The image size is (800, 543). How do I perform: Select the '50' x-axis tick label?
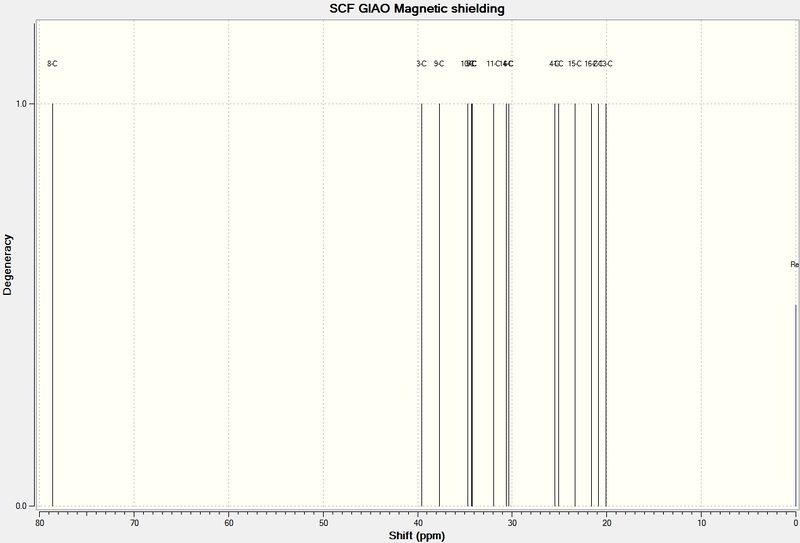click(x=323, y=523)
